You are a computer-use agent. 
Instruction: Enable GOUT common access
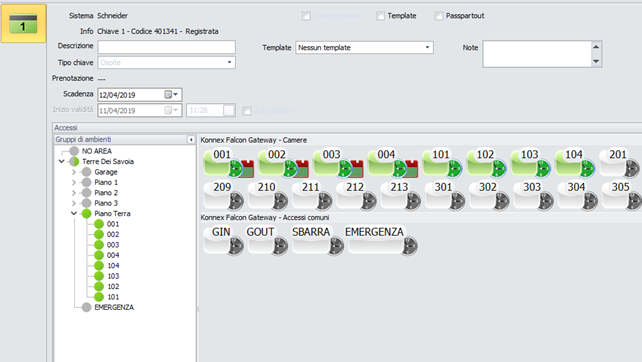point(268,240)
